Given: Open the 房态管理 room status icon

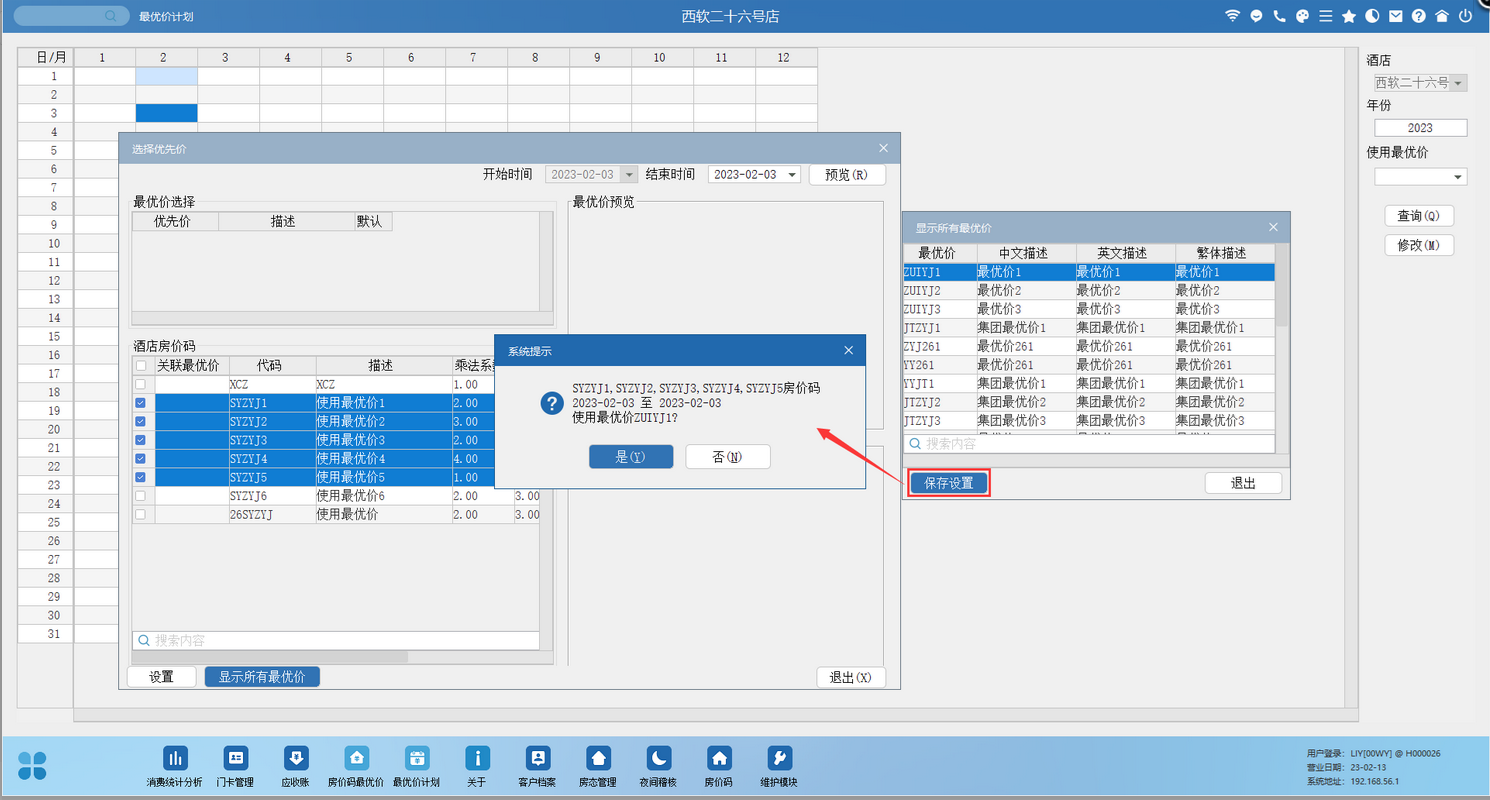Looking at the screenshot, I should 597,758.
